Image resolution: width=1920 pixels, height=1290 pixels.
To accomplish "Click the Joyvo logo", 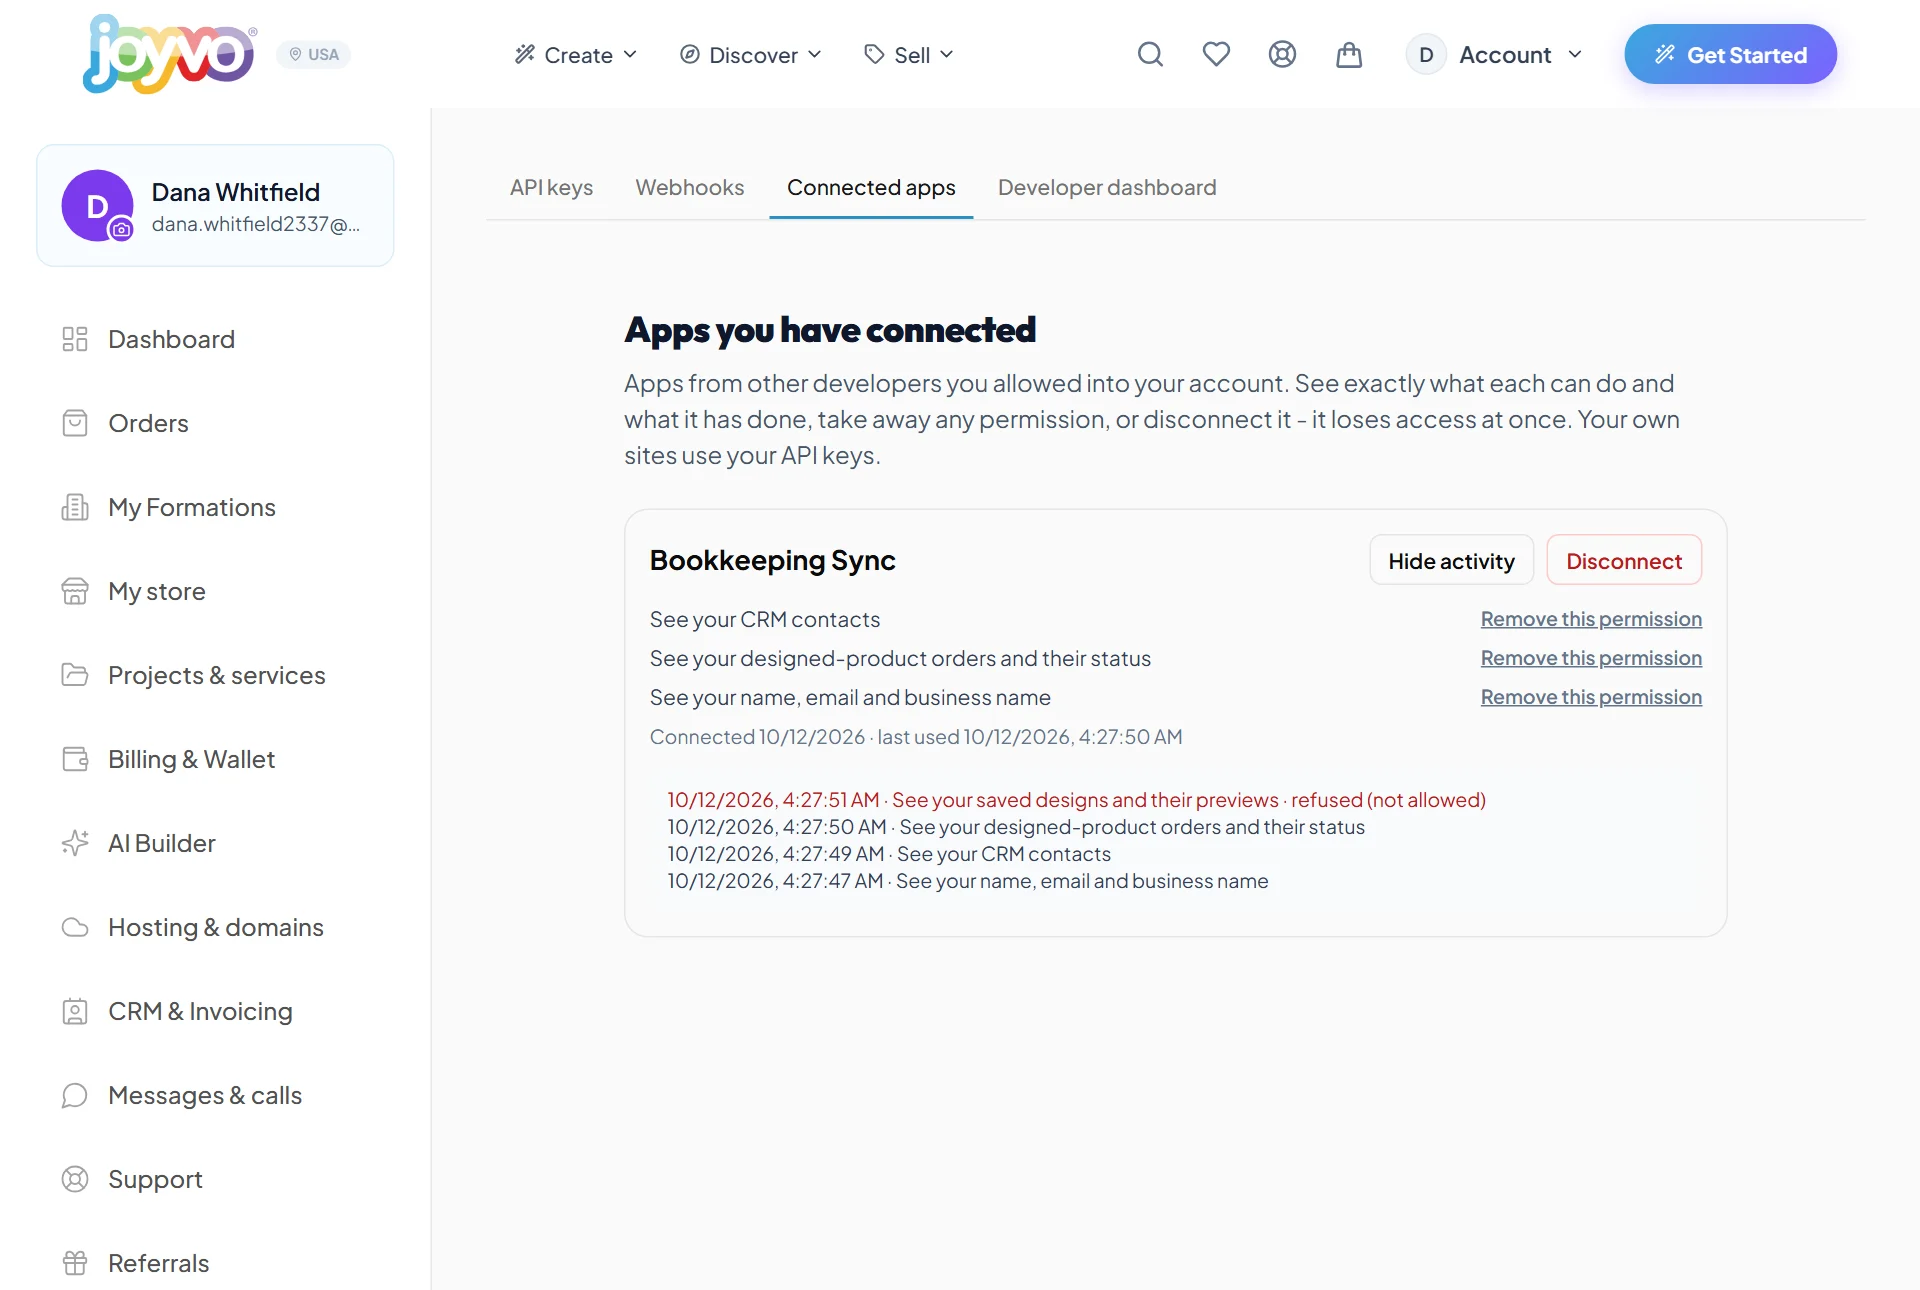I will coord(168,54).
